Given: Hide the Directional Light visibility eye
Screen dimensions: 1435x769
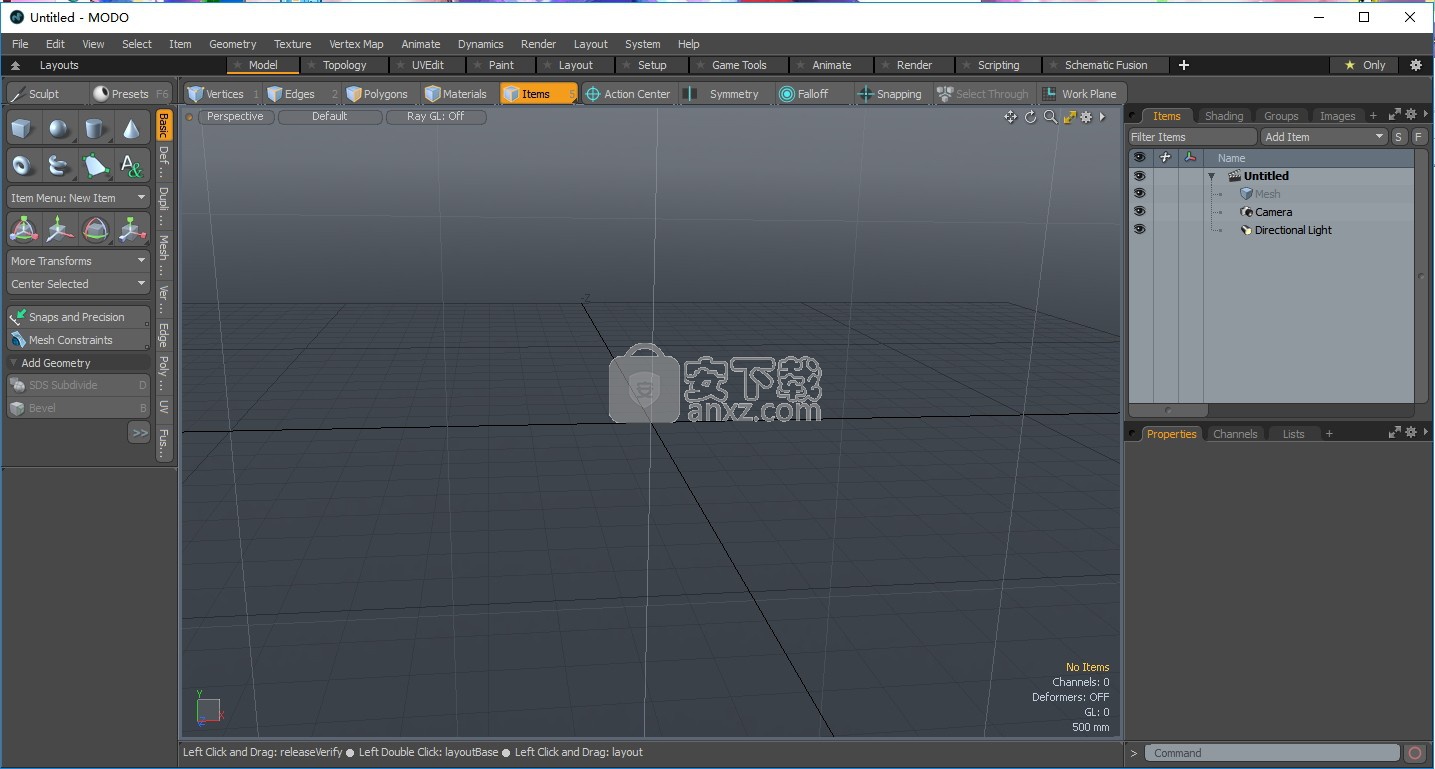Looking at the screenshot, I should [1139, 230].
